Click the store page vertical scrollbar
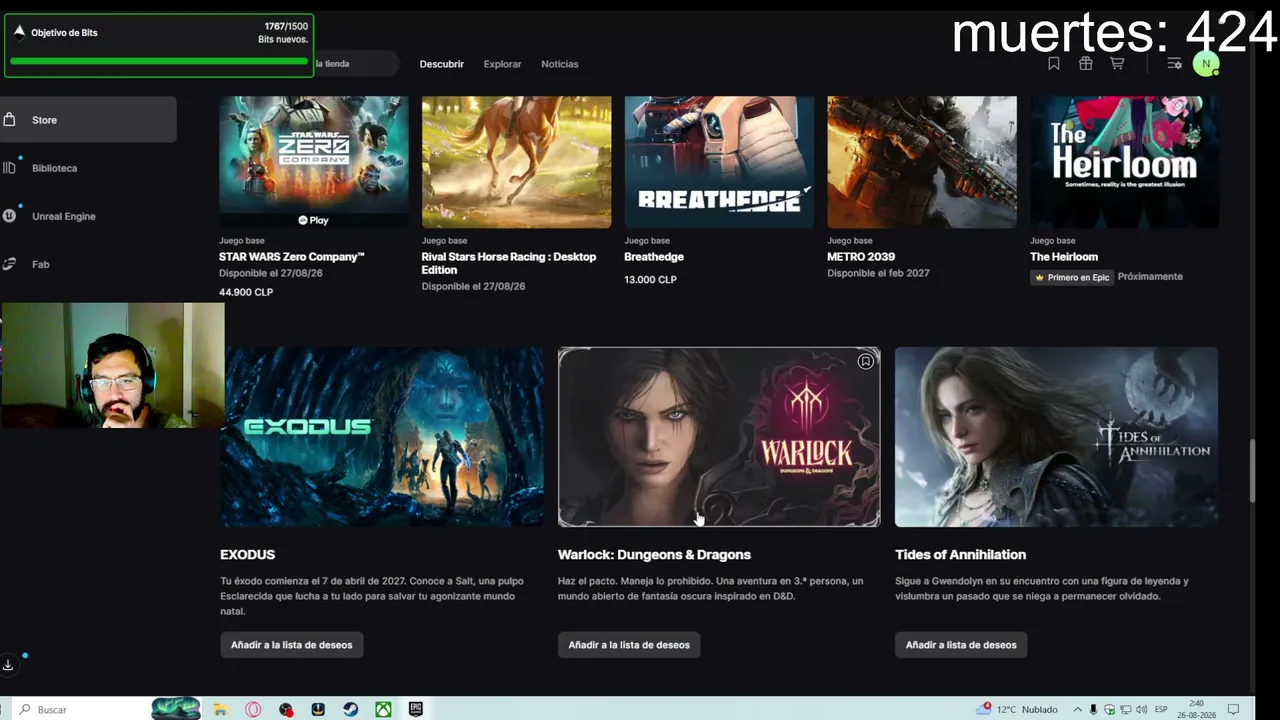This screenshot has height=720, width=1280. (x=1251, y=470)
